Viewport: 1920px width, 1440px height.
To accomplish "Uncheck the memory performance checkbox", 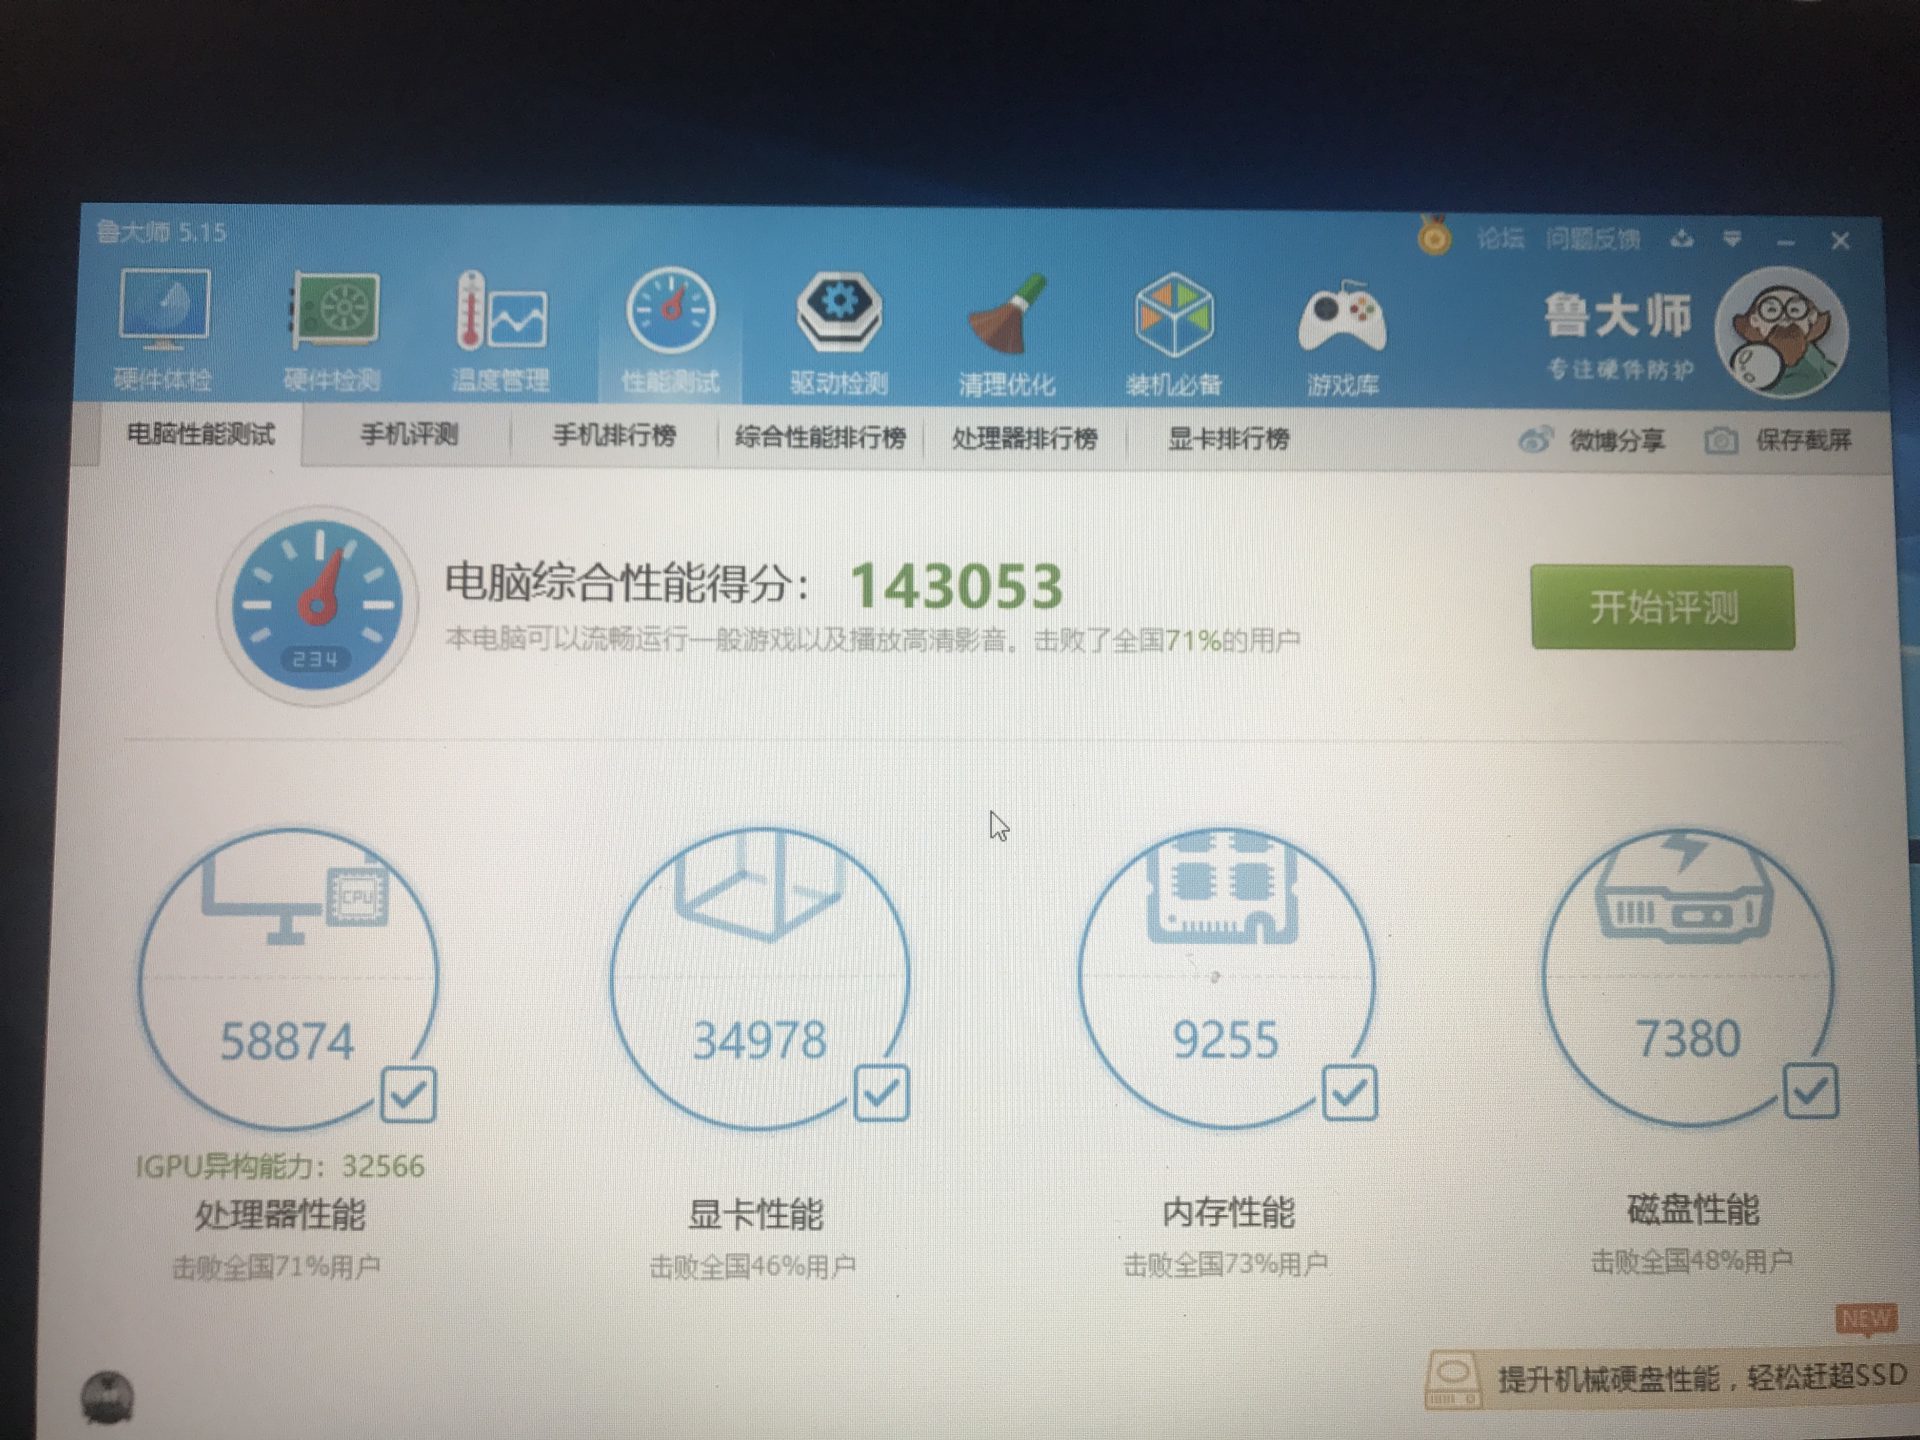I will tap(1349, 1092).
